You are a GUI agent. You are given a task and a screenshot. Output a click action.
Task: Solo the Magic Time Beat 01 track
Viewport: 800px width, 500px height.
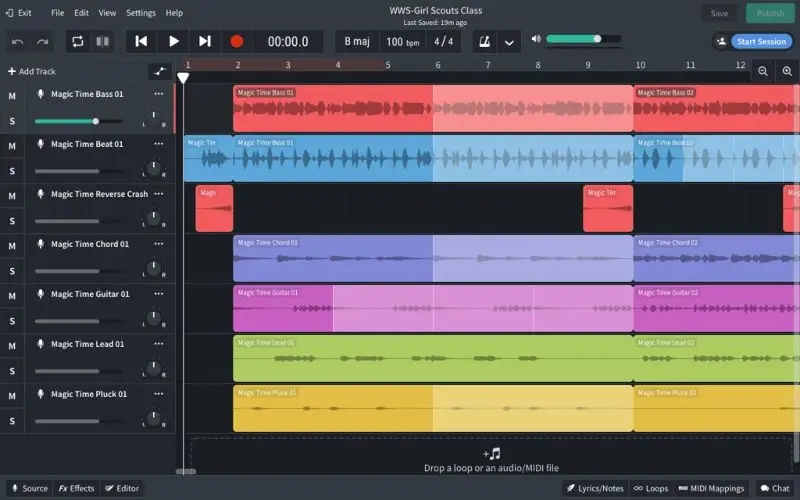click(x=12, y=171)
